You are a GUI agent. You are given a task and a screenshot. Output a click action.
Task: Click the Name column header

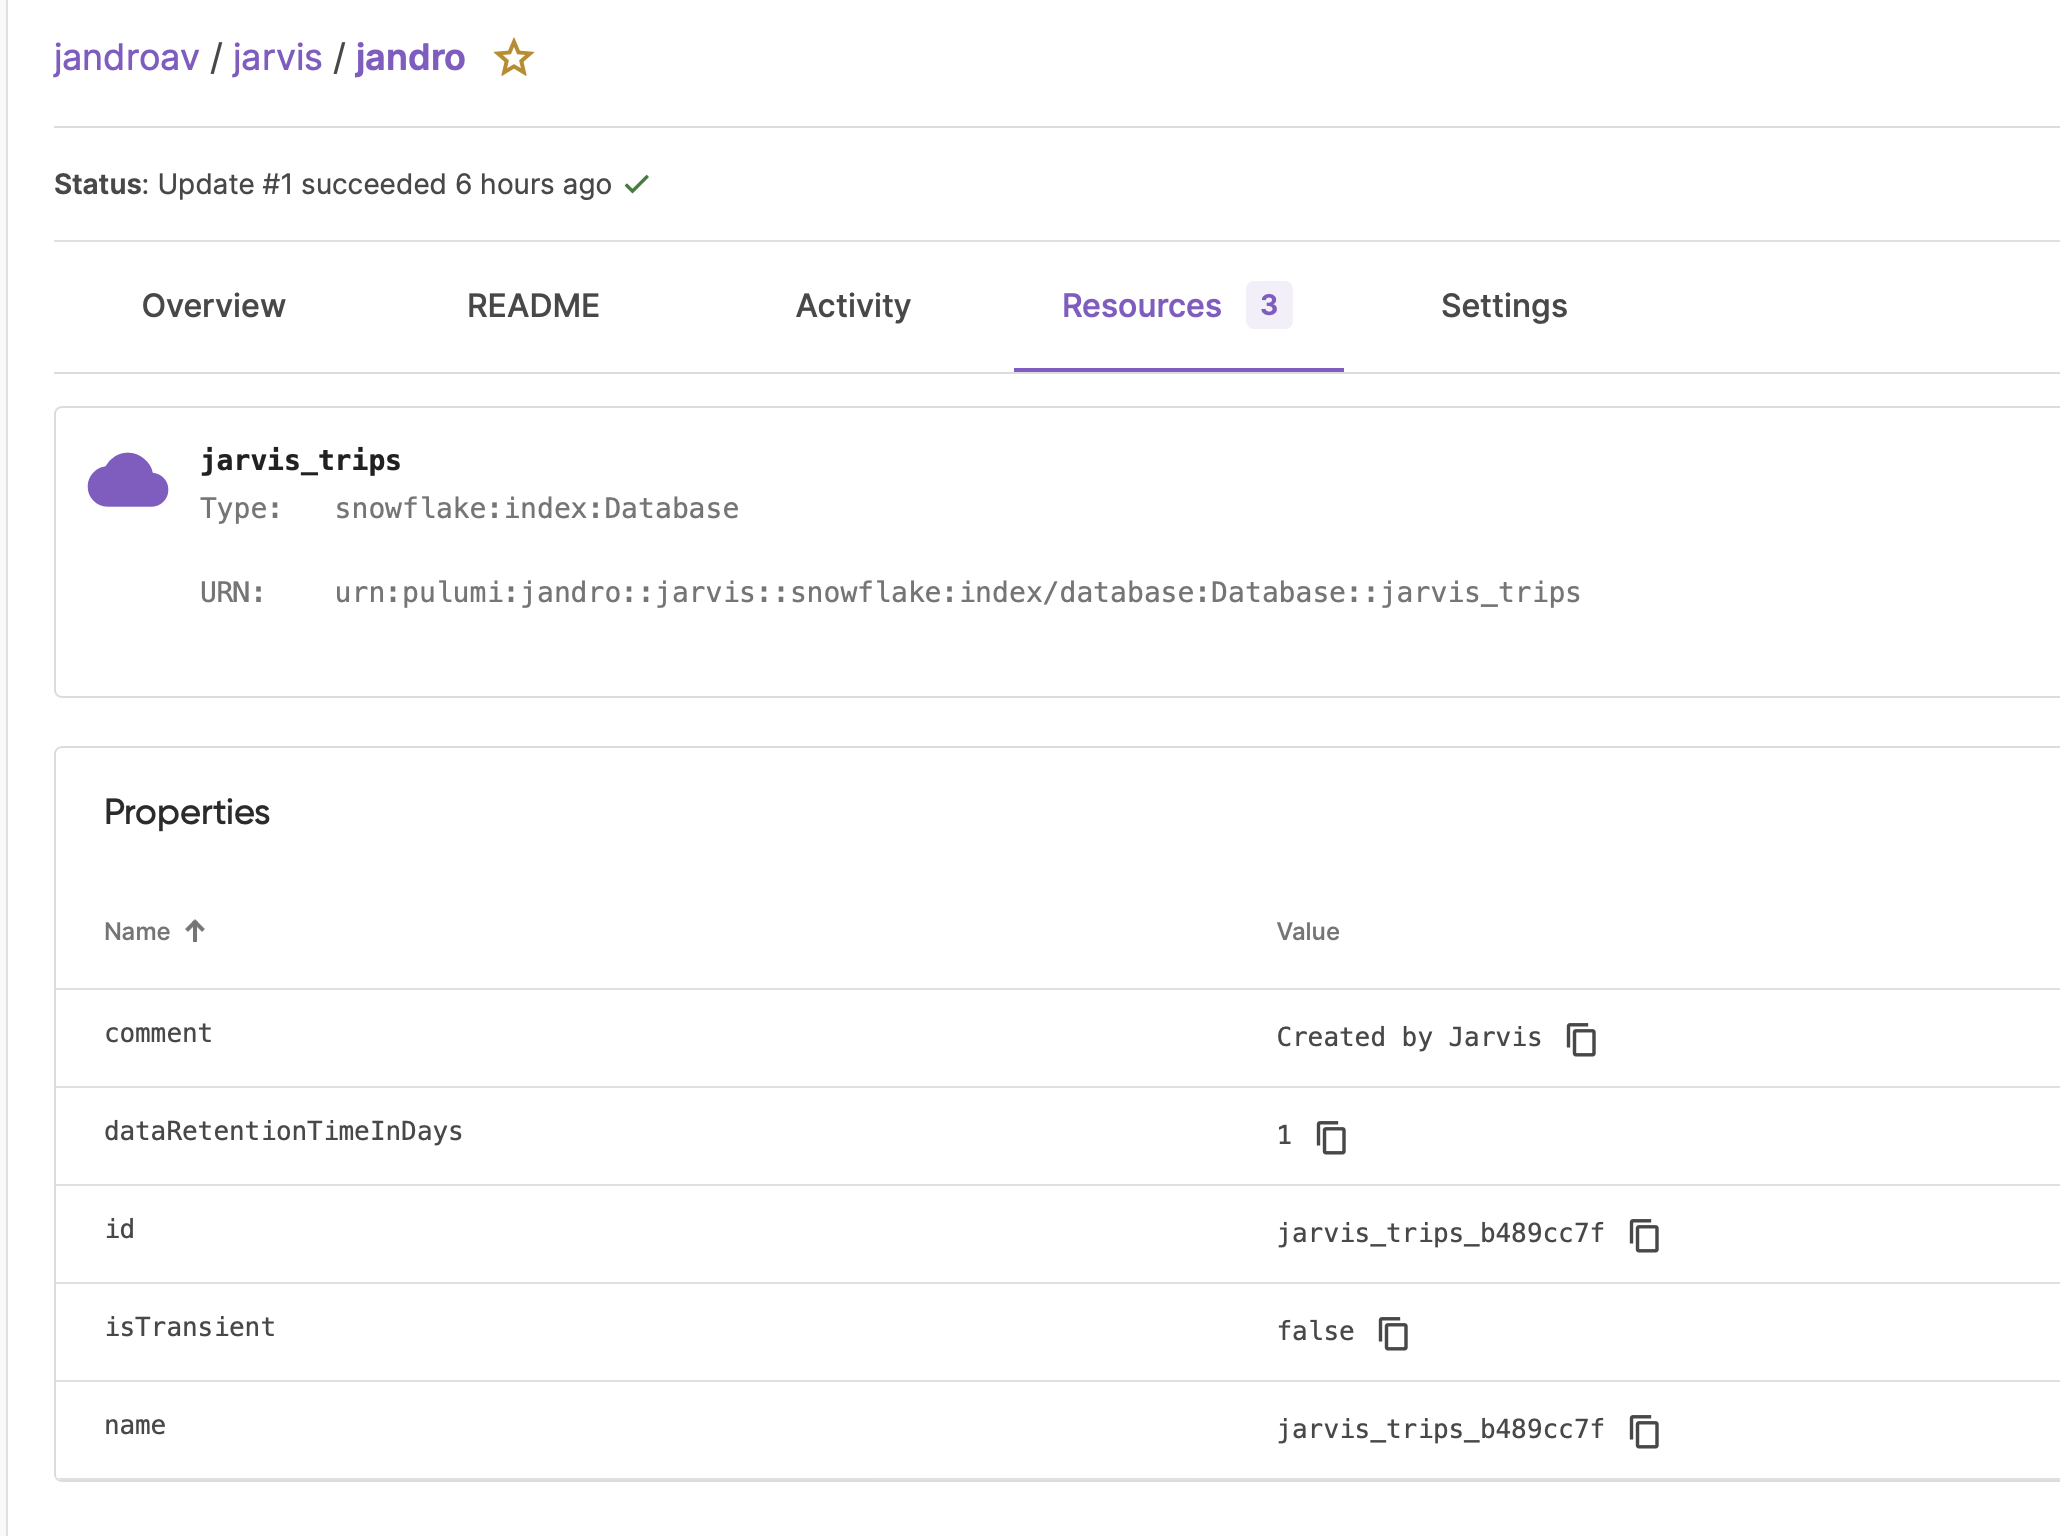coord(137,931)
